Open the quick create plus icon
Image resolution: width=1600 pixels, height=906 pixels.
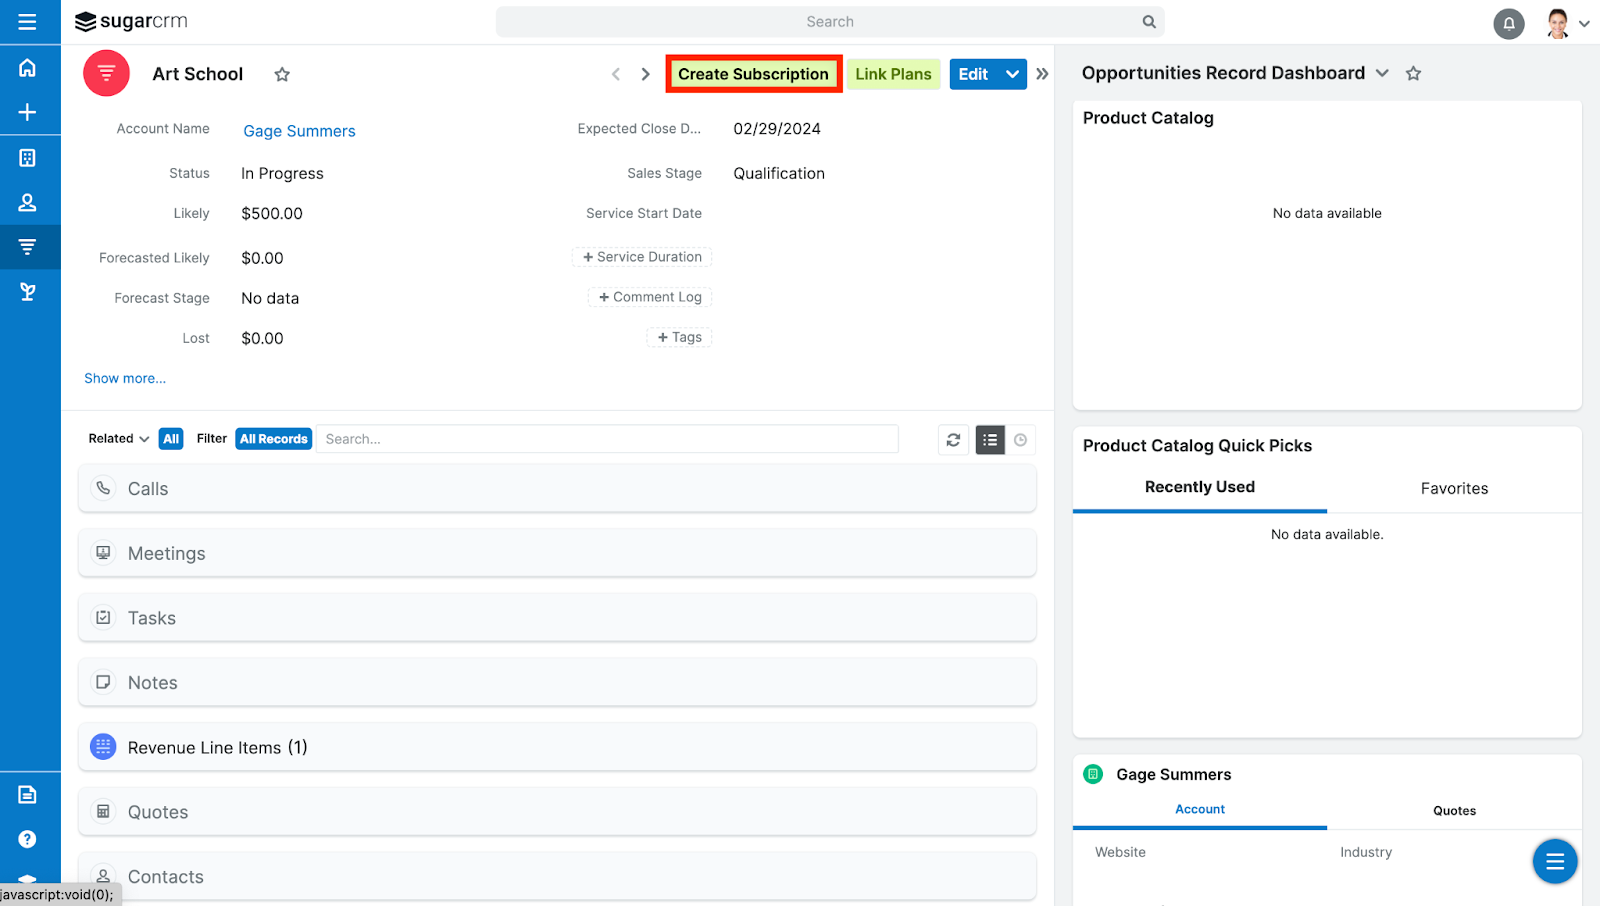(27, 112)
